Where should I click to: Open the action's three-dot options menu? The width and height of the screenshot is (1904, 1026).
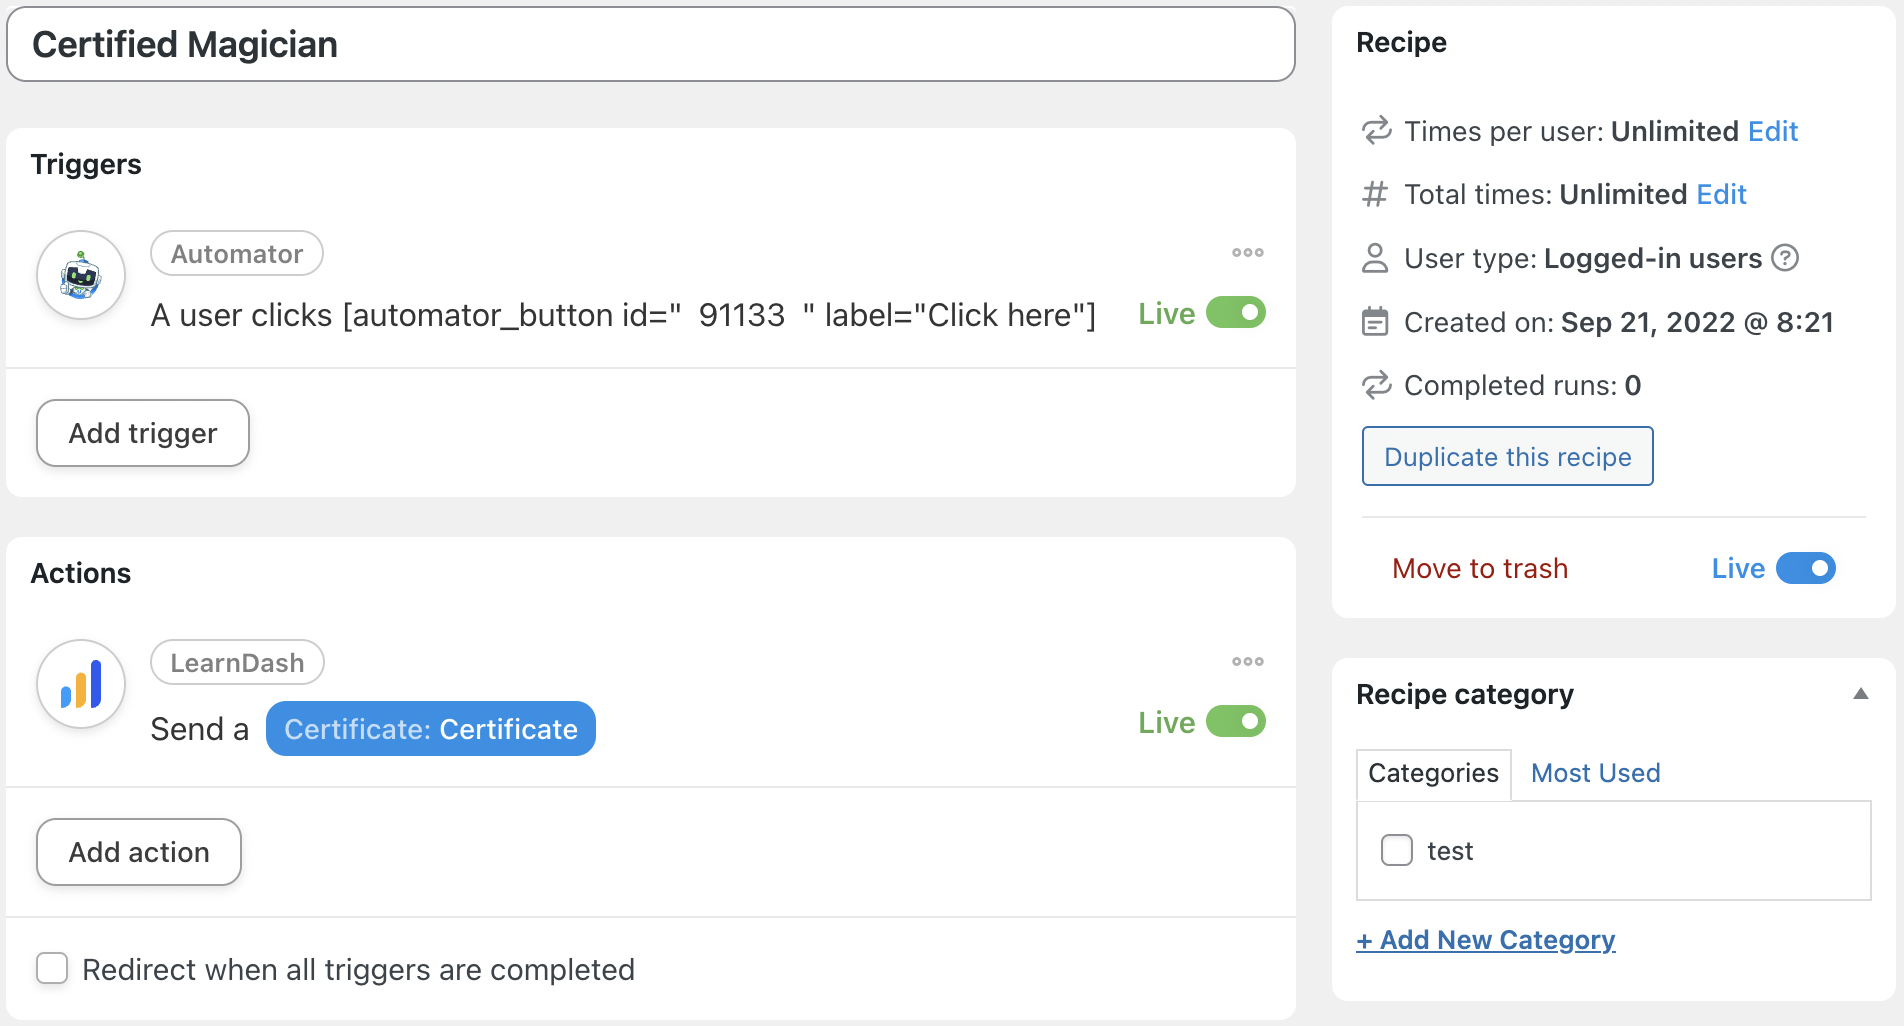[x=1247, y=661]
